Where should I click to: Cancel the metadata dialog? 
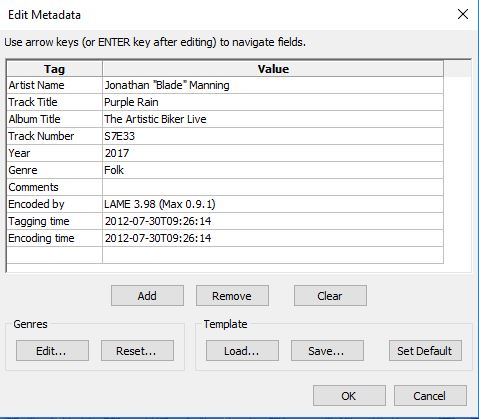(430, 396)
